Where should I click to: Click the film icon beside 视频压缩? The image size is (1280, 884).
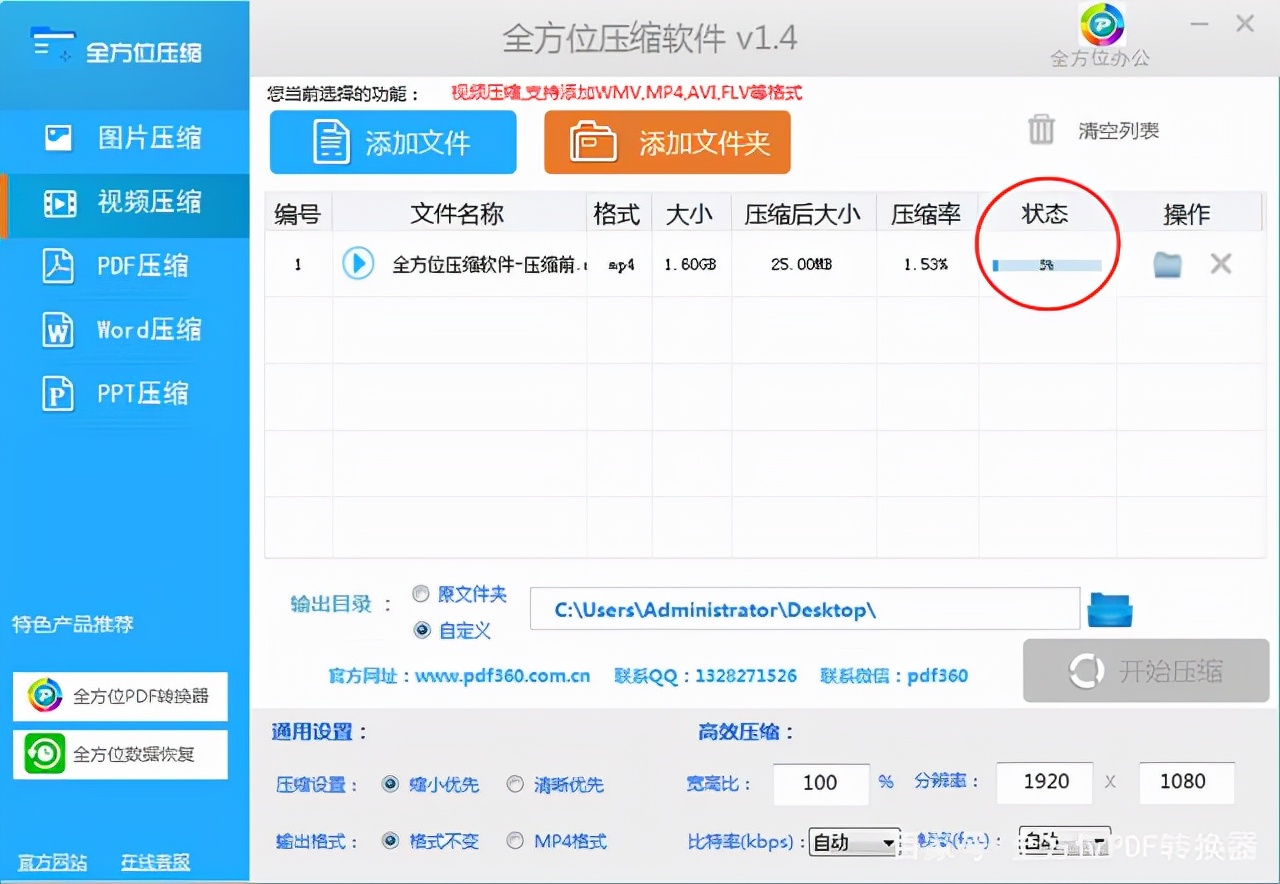60,203
